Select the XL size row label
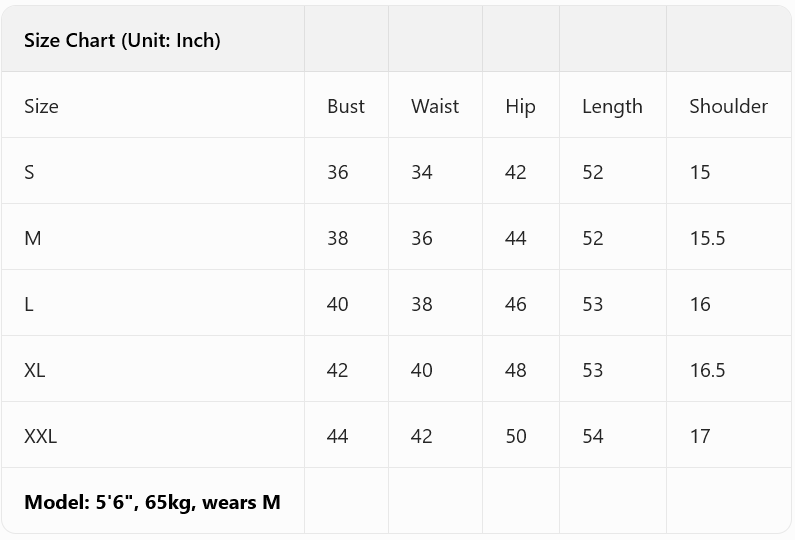 coord(35,370)
